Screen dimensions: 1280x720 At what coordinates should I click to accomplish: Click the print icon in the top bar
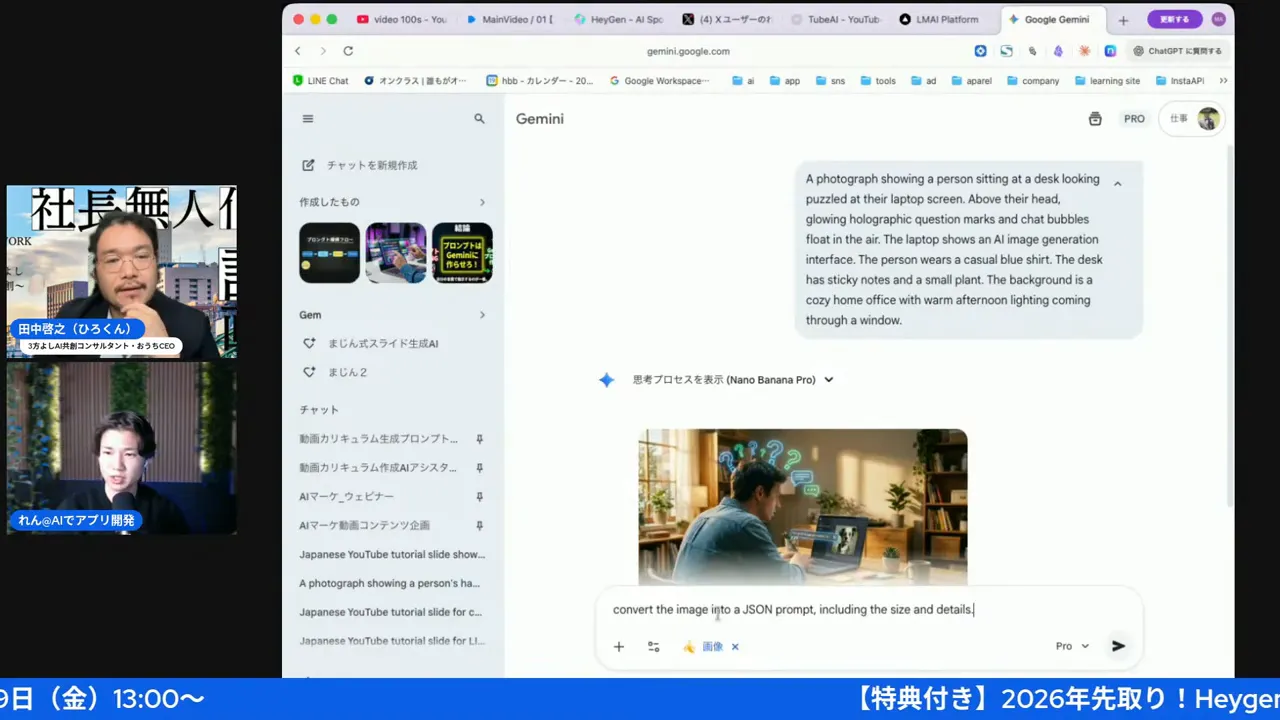point(1095,118)
